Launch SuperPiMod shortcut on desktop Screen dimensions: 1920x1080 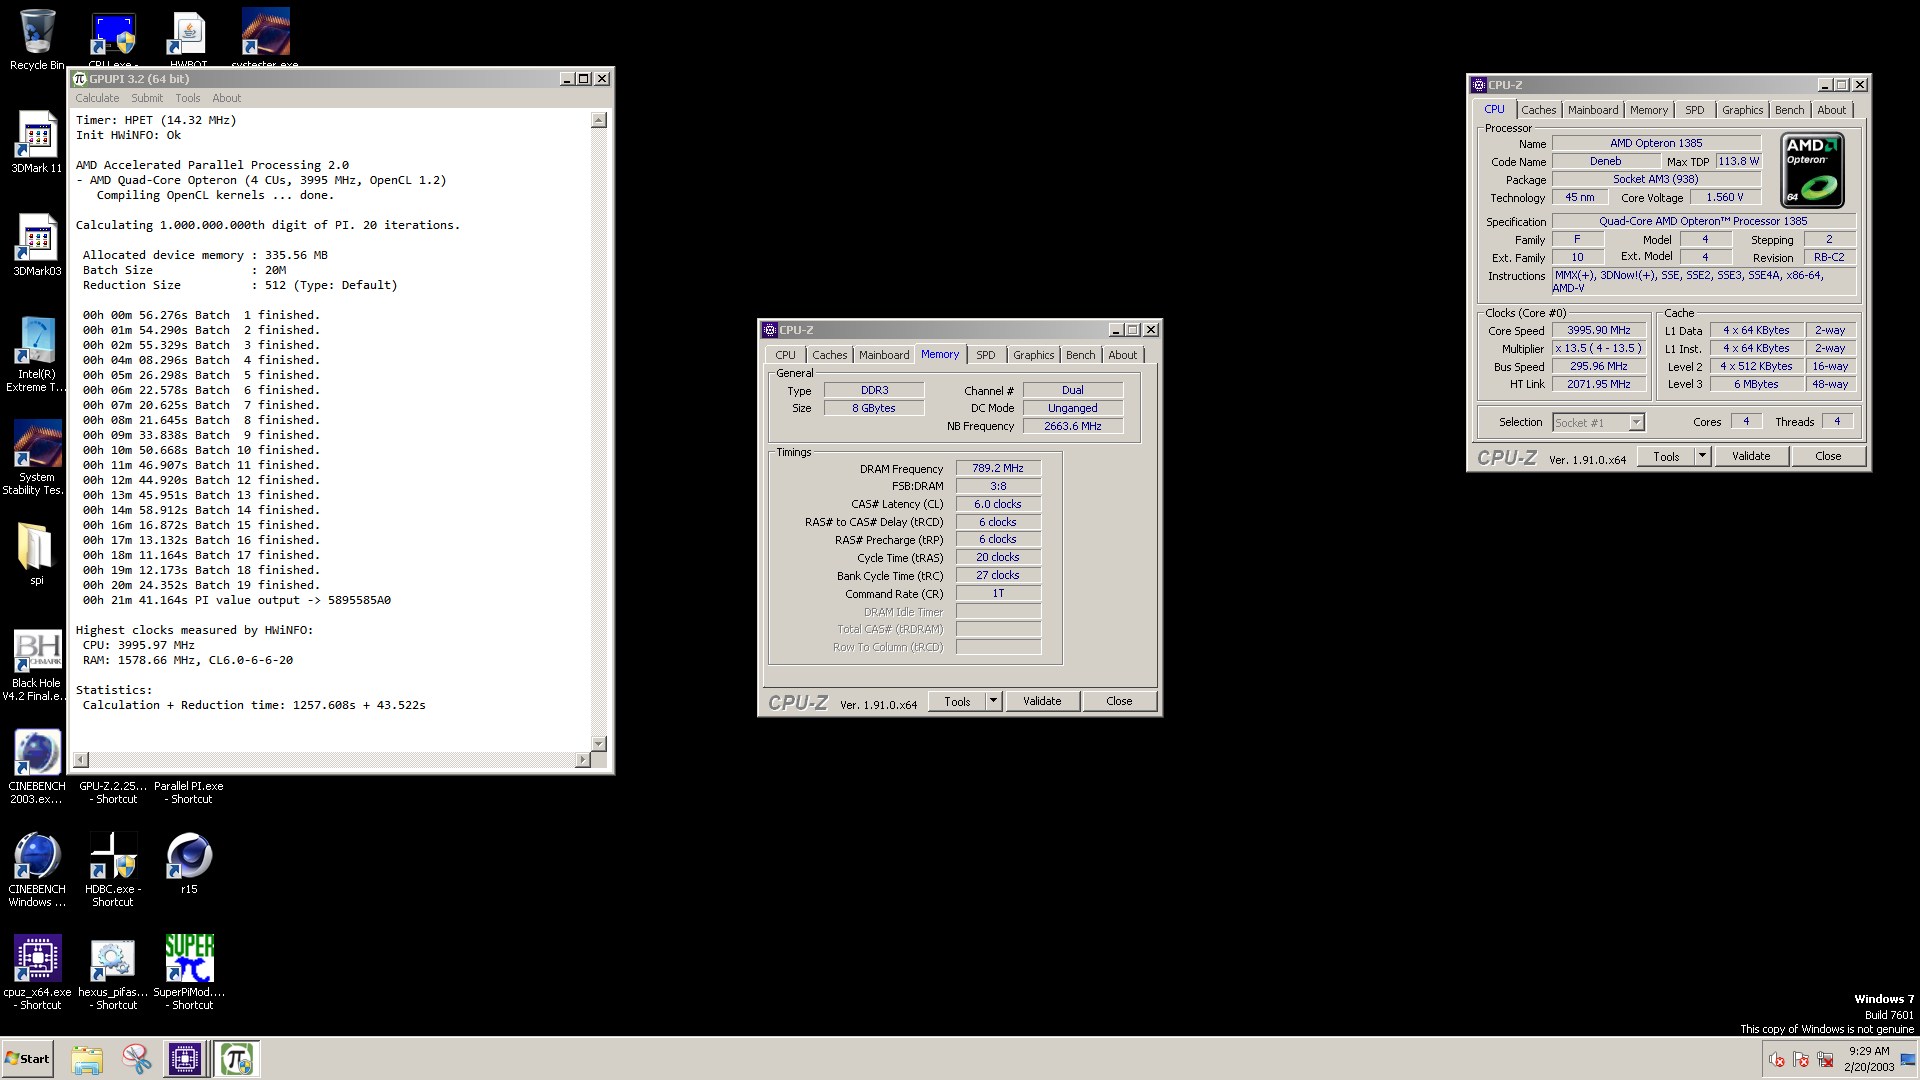point(189,972)
